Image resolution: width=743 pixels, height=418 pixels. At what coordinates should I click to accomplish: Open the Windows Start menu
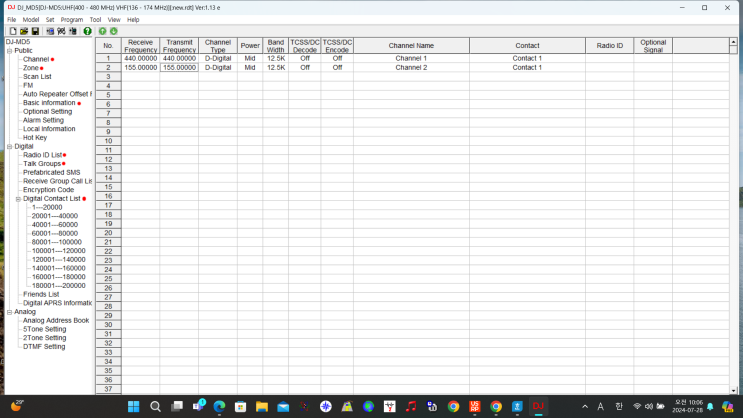pyautogui.click(x=134, y=407)
